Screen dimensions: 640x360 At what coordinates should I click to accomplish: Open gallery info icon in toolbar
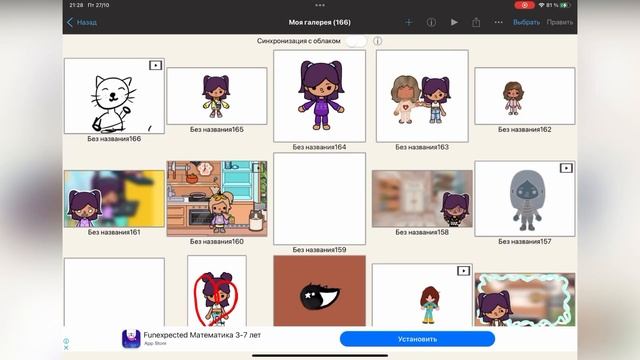(x=431, y=22)
